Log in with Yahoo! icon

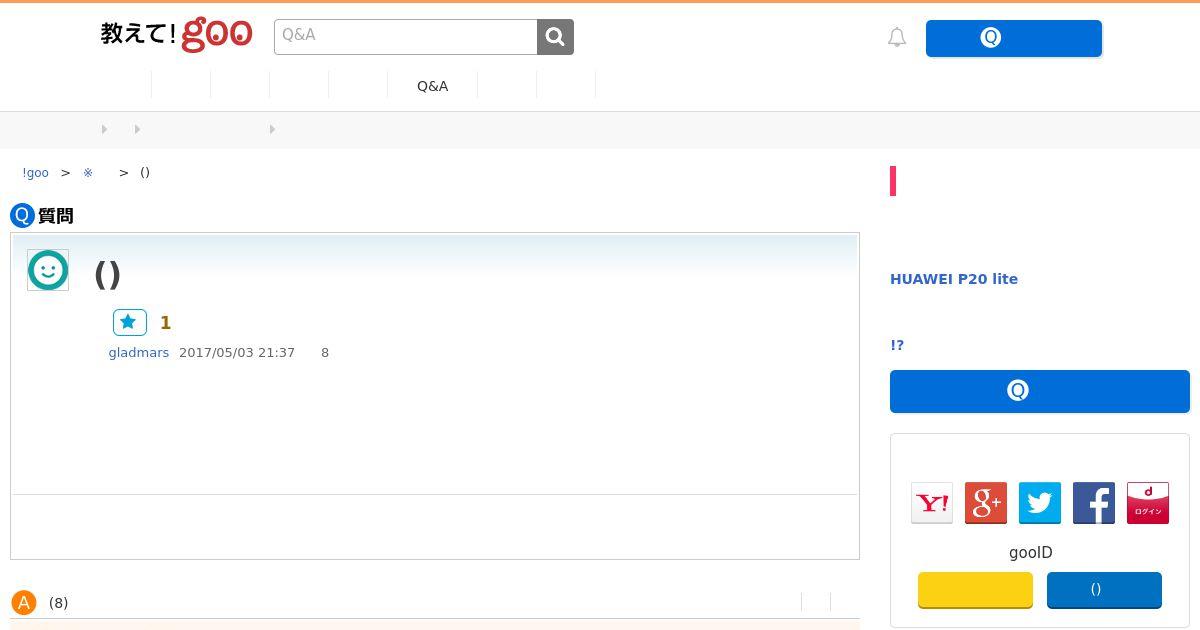(x=932, y=503)
